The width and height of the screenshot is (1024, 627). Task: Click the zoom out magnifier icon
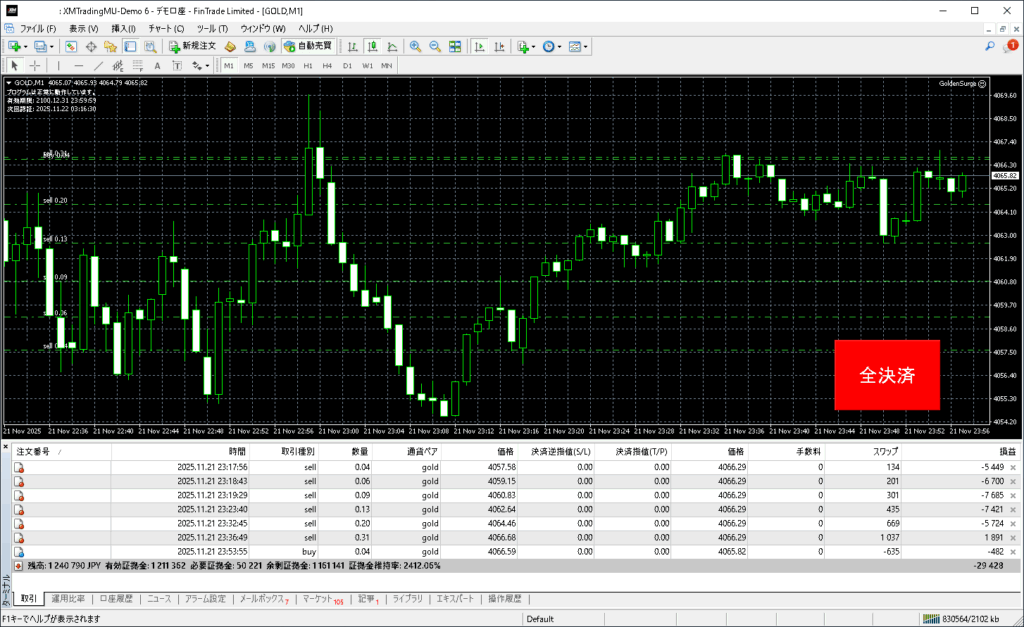[x=435, y=46]
